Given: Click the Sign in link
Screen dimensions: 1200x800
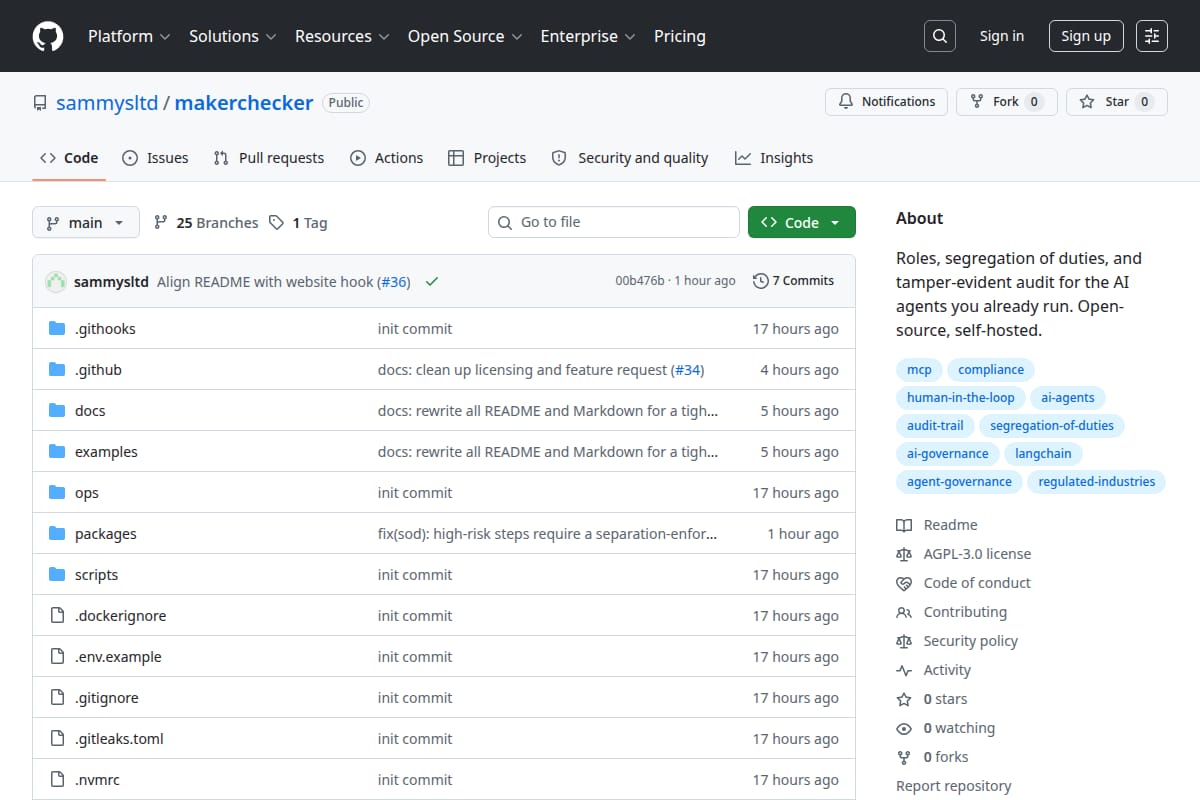Looking at the screenshot, I should click(1002, 36).
